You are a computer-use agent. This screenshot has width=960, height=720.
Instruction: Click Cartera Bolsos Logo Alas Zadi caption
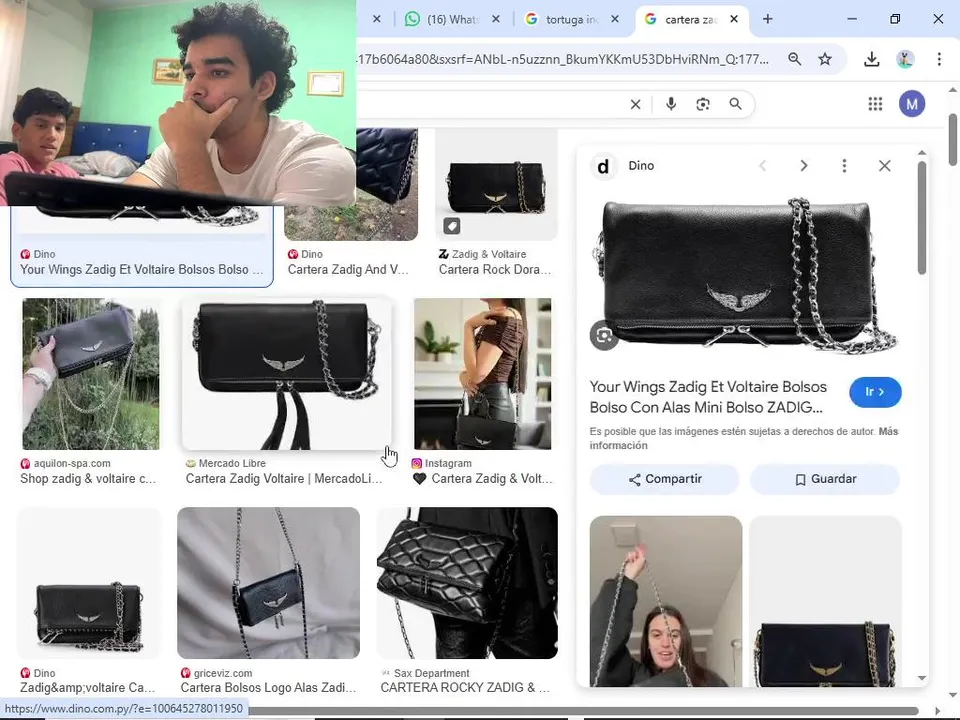[x=268, y=688]
